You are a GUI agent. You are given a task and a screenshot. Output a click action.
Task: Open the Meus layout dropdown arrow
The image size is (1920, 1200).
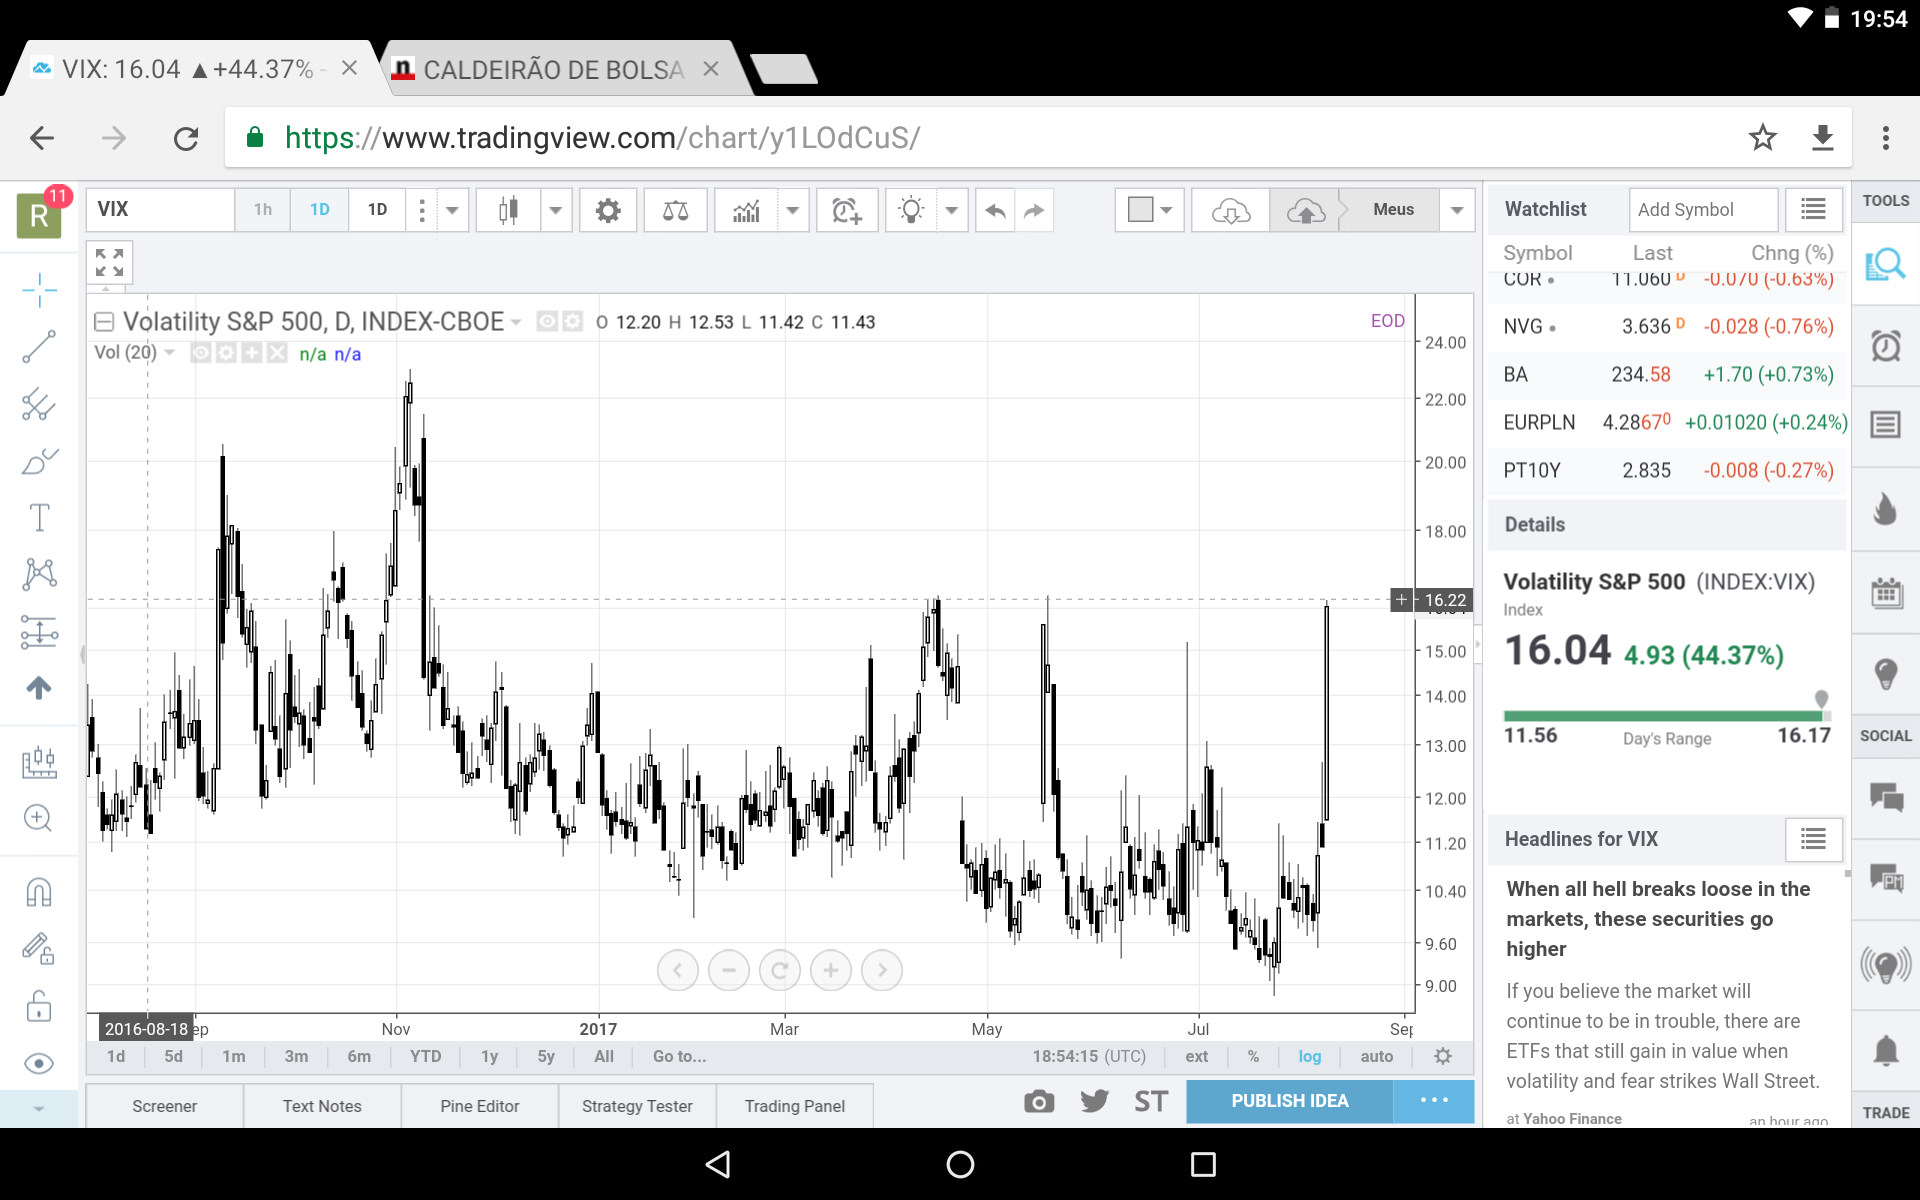[x=1457, y=210]
